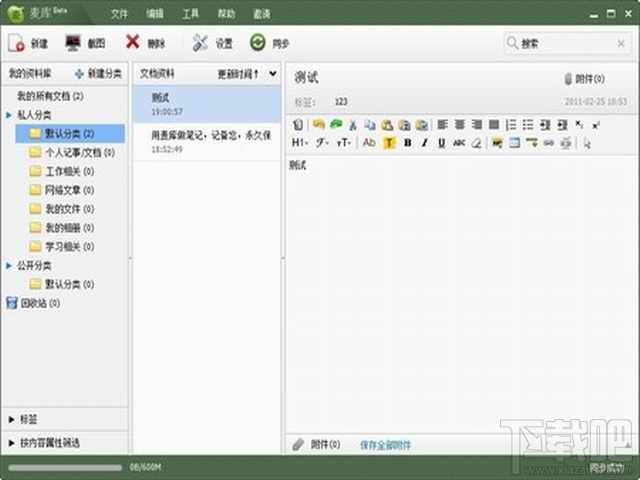The image size is (640, 480).
Task: Click 保存全部附件 link
Action: point(385,445)
